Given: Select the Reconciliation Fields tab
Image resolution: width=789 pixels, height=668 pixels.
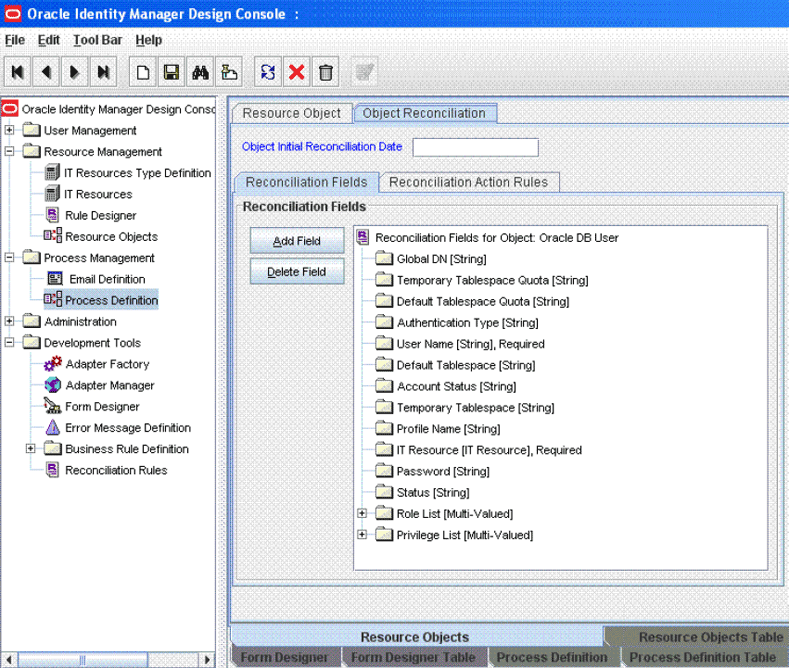Looking at the screenshot, I should point(306,182).
